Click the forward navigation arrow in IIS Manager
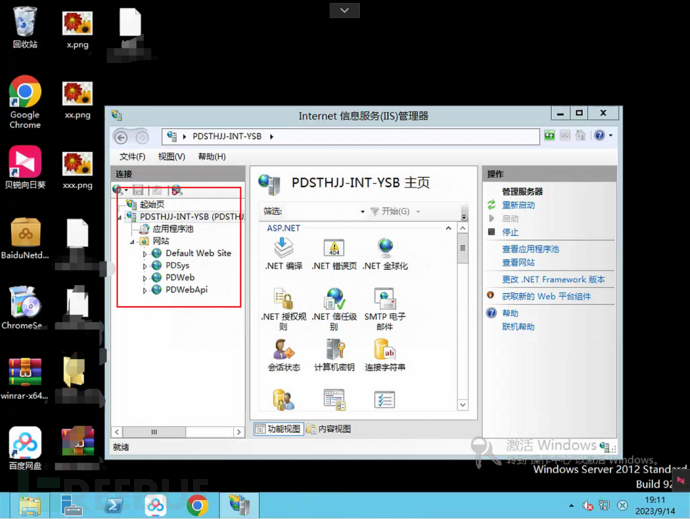The width and height of the screenshot is (690, 519). (142, 138)
